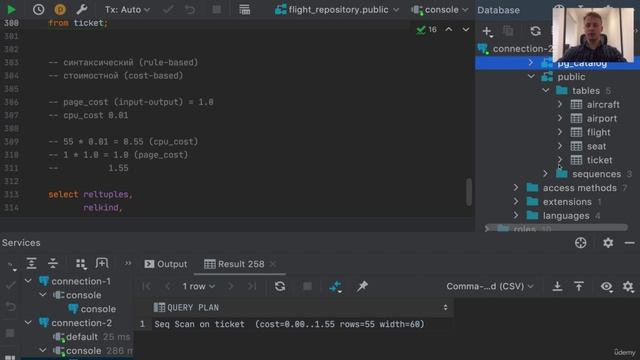Open Comma-...d (CSV) format dropdown
Image resolution: width=640 pixels, height=360 pixels.
click(x=490, y=286)
